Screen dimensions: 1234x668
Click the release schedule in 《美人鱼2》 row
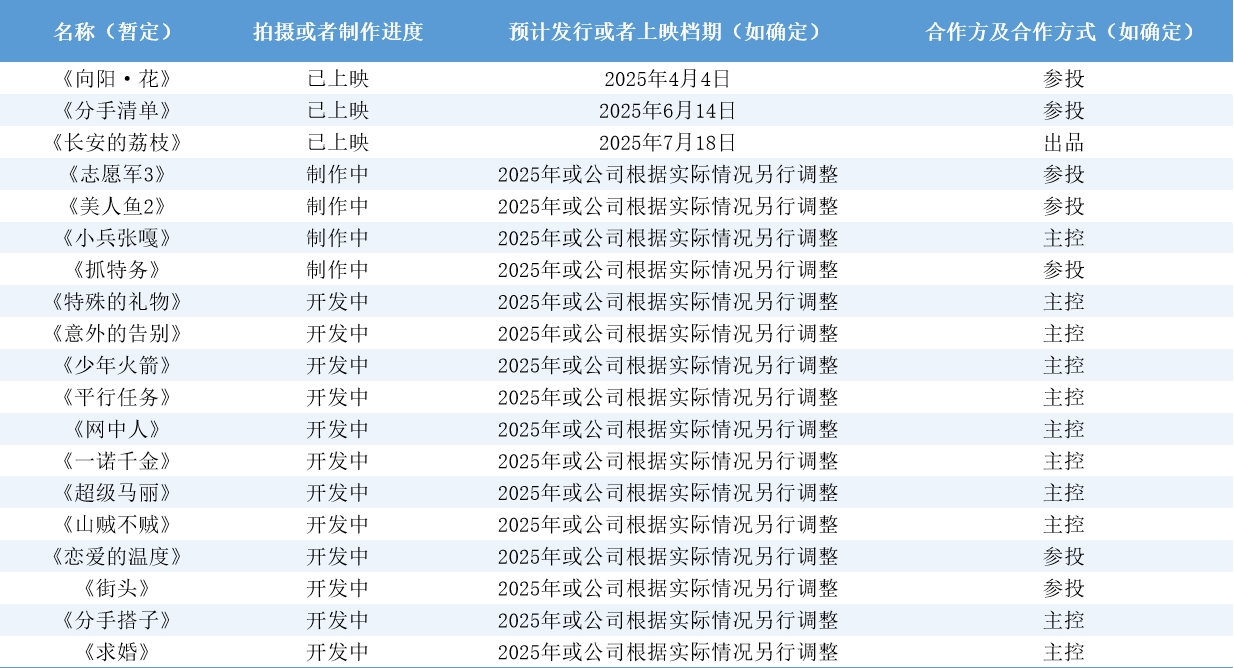pyautogui.click(x=667, y=206)
